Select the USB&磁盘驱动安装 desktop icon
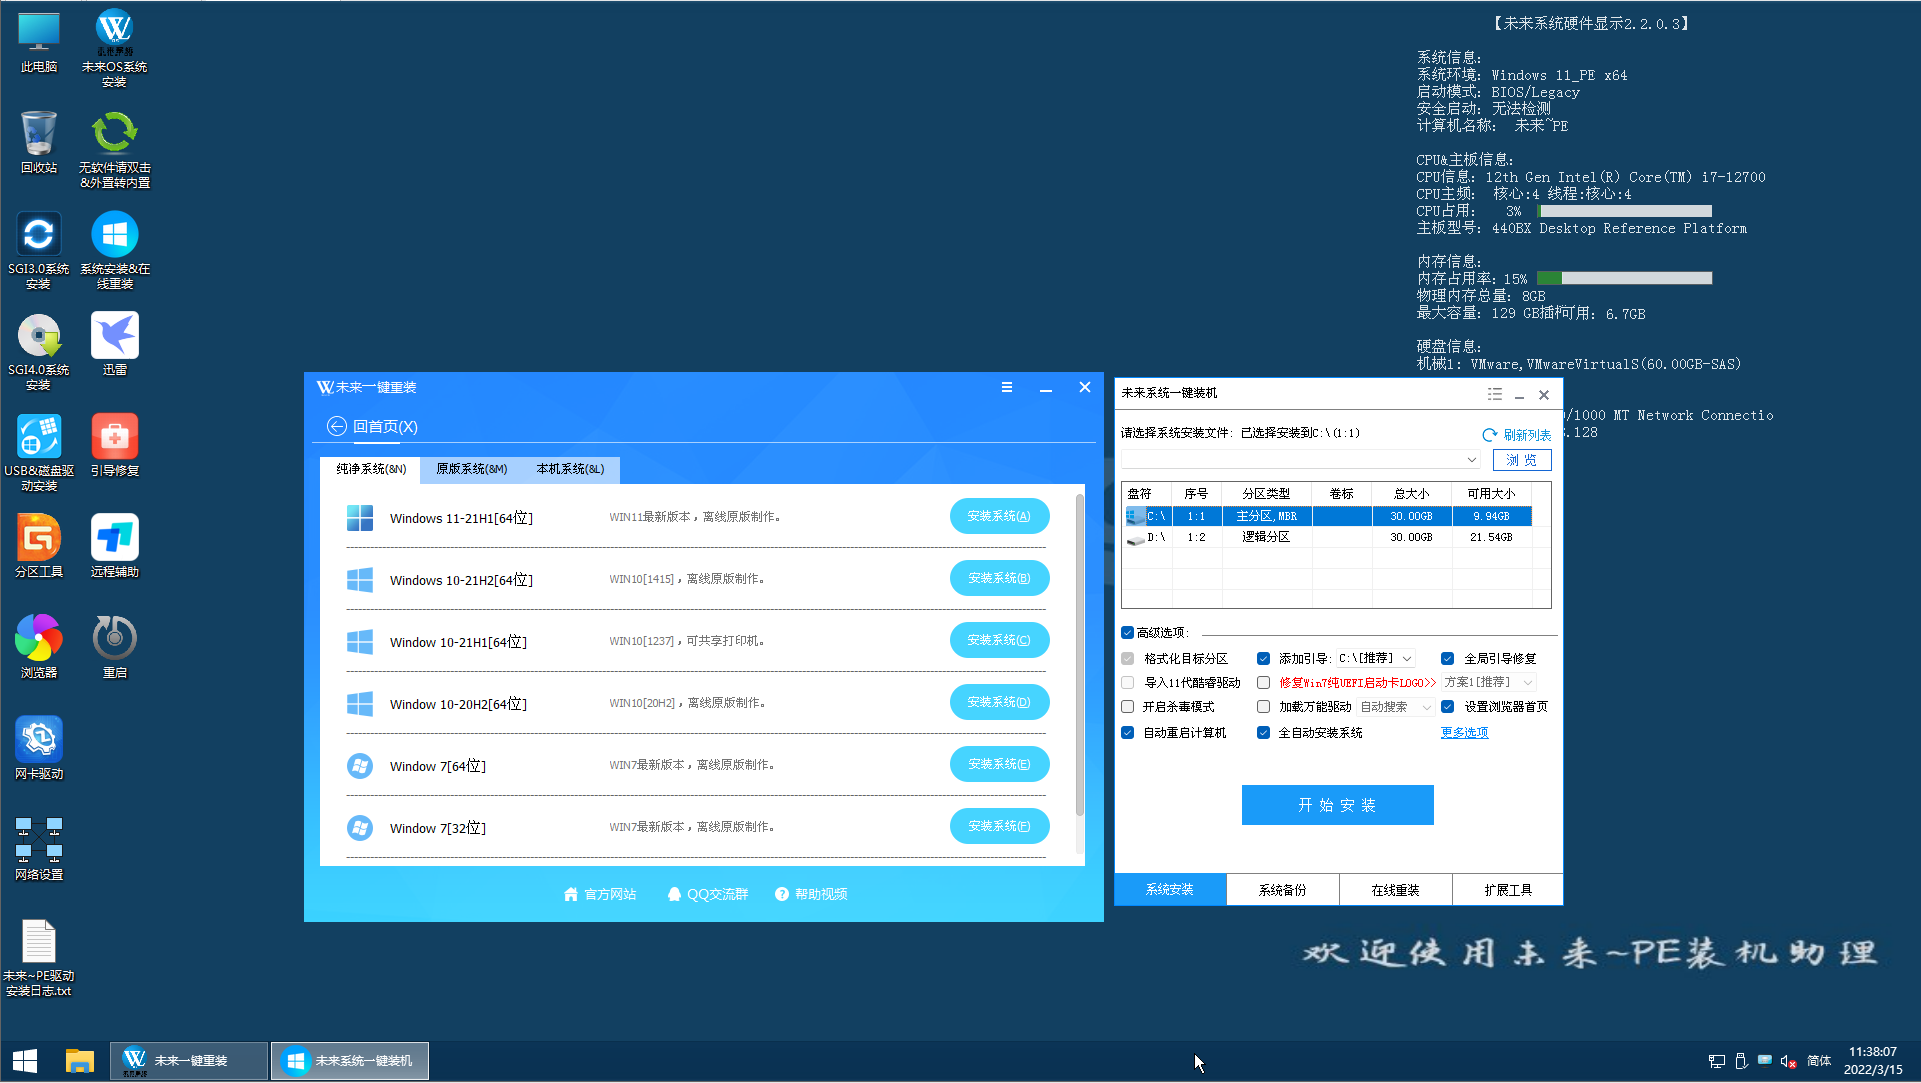This screenshot has height=1083, width=1921. 39,452
